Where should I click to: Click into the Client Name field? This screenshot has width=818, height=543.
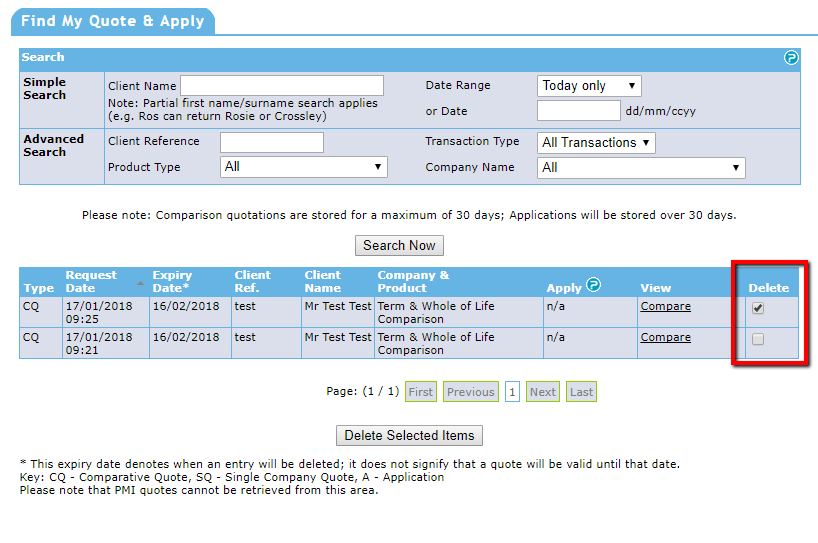point(281,86)
